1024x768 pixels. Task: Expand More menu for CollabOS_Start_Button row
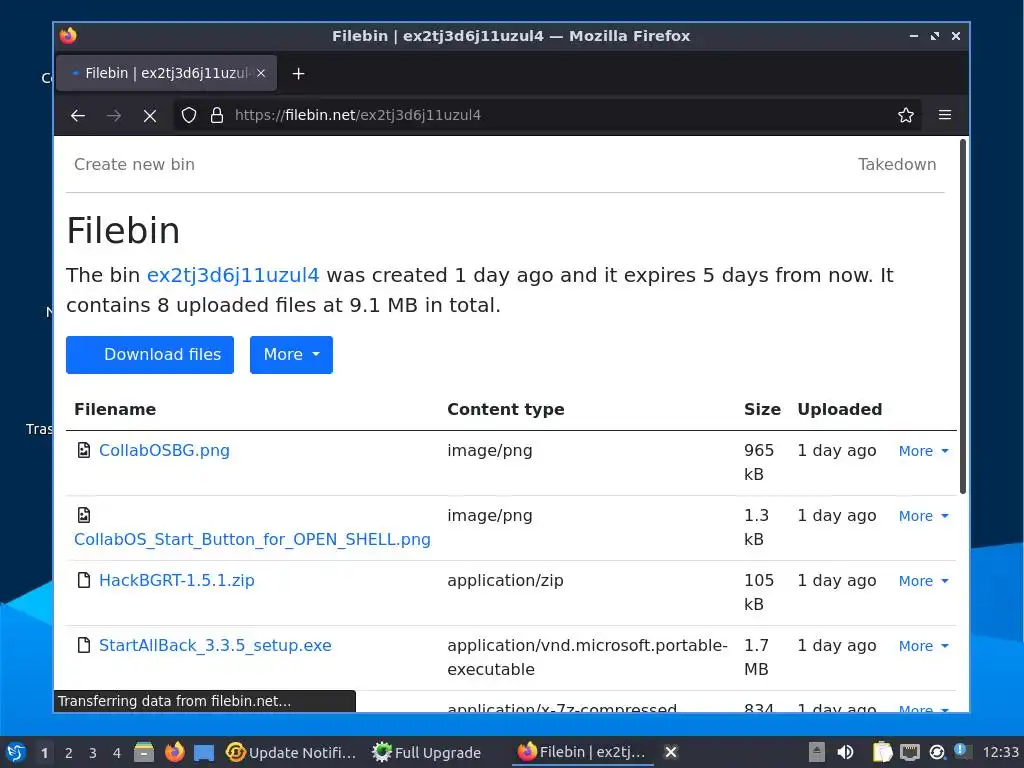[x=923, y=516]
